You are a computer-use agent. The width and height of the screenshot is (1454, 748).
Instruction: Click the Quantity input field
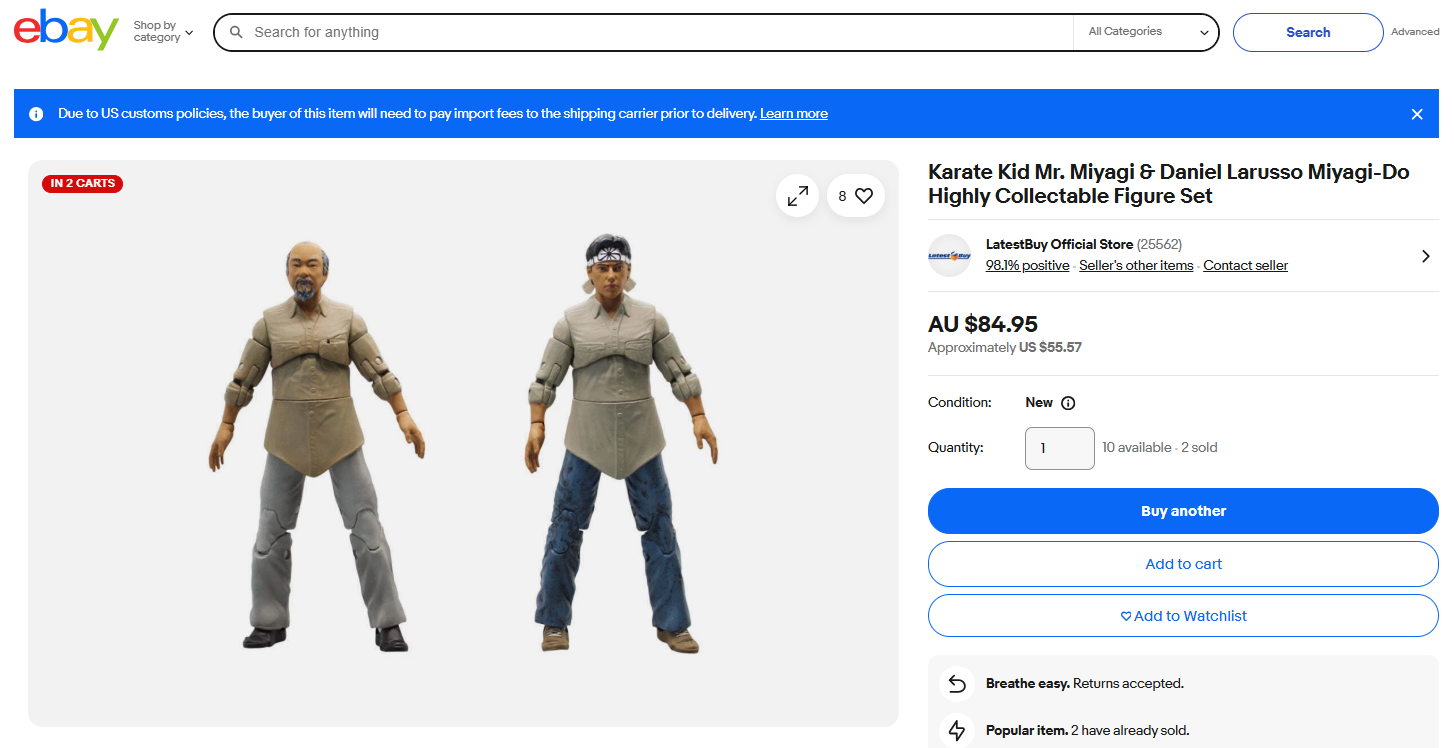coord(1059,448)
